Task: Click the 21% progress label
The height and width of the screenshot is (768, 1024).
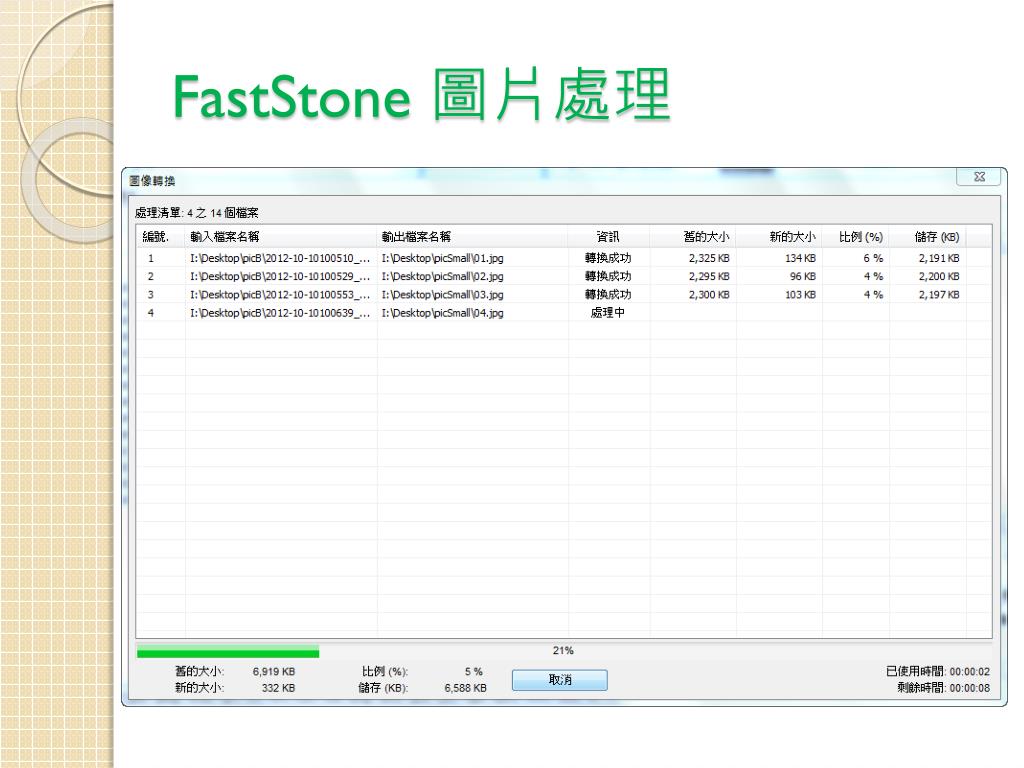Action: (x=563, y=650)
